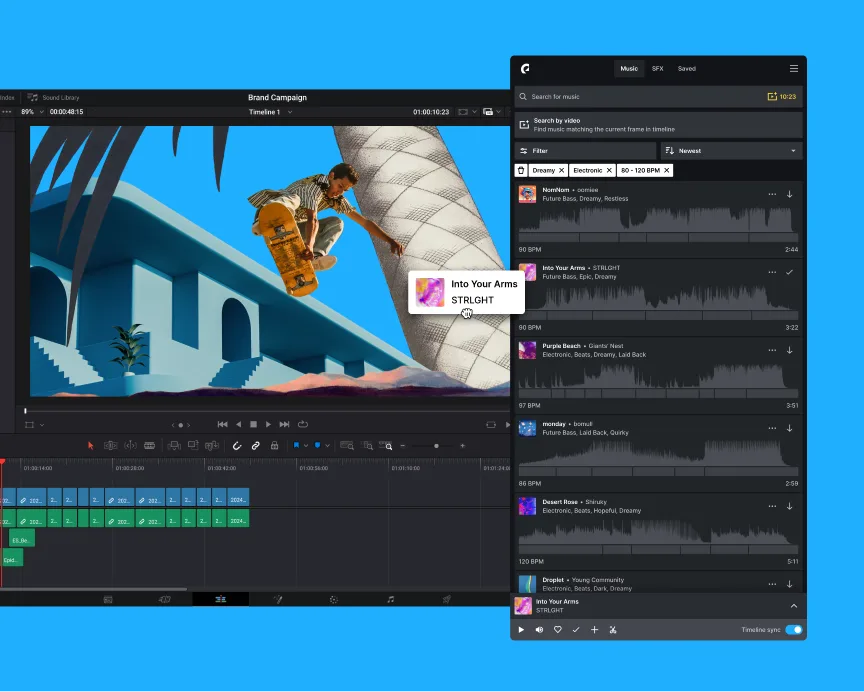Screen dimensions: 864x692
Task: Open the Fusion page
Action: (x=278, y=600)
